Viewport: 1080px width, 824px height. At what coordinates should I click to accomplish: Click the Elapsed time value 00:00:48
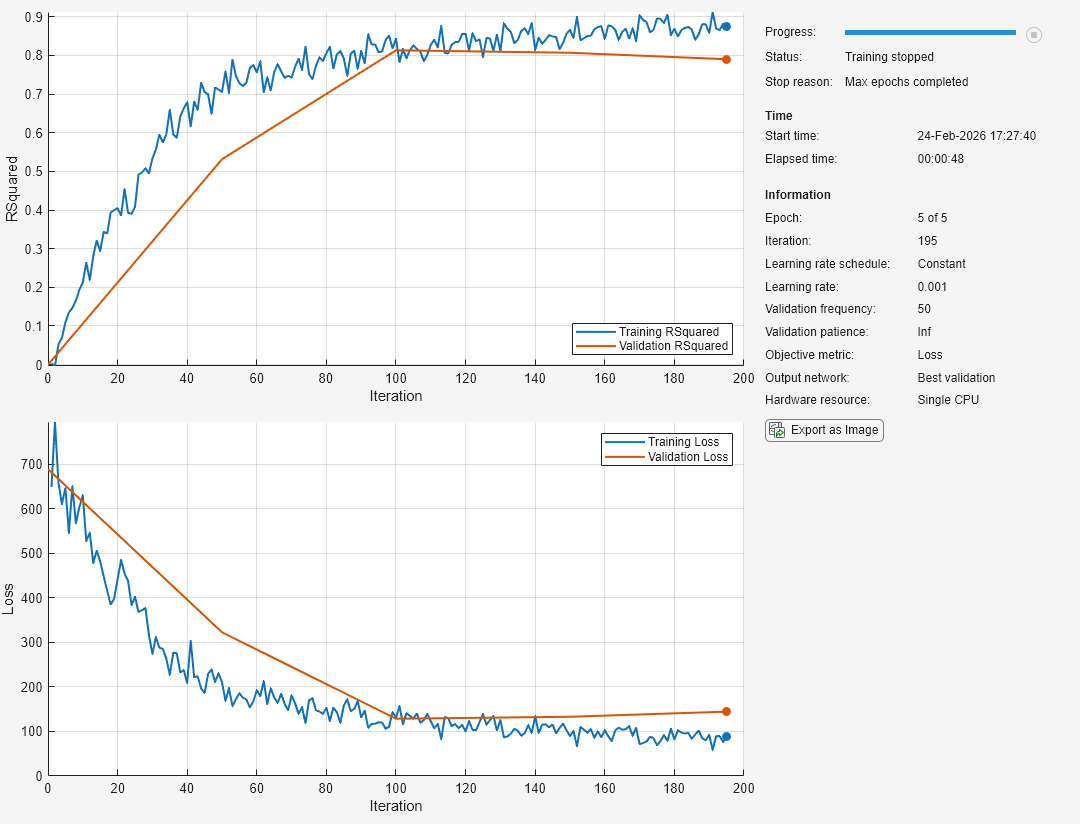(x=940, y=159)
